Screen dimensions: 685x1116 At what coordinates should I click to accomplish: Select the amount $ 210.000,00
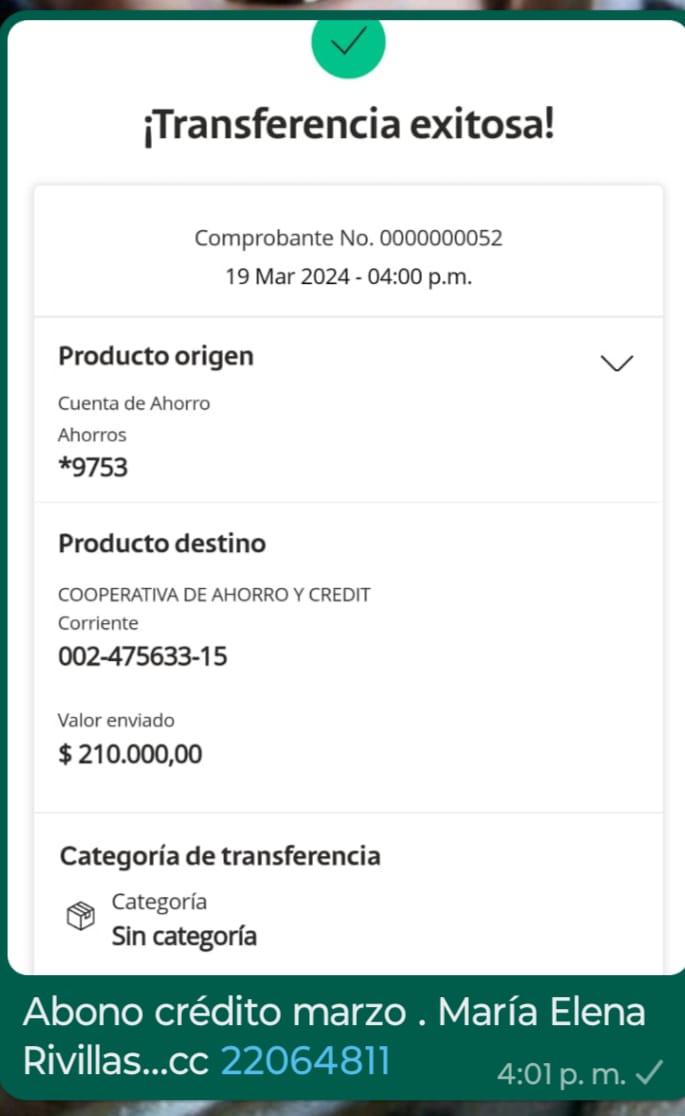130,754
